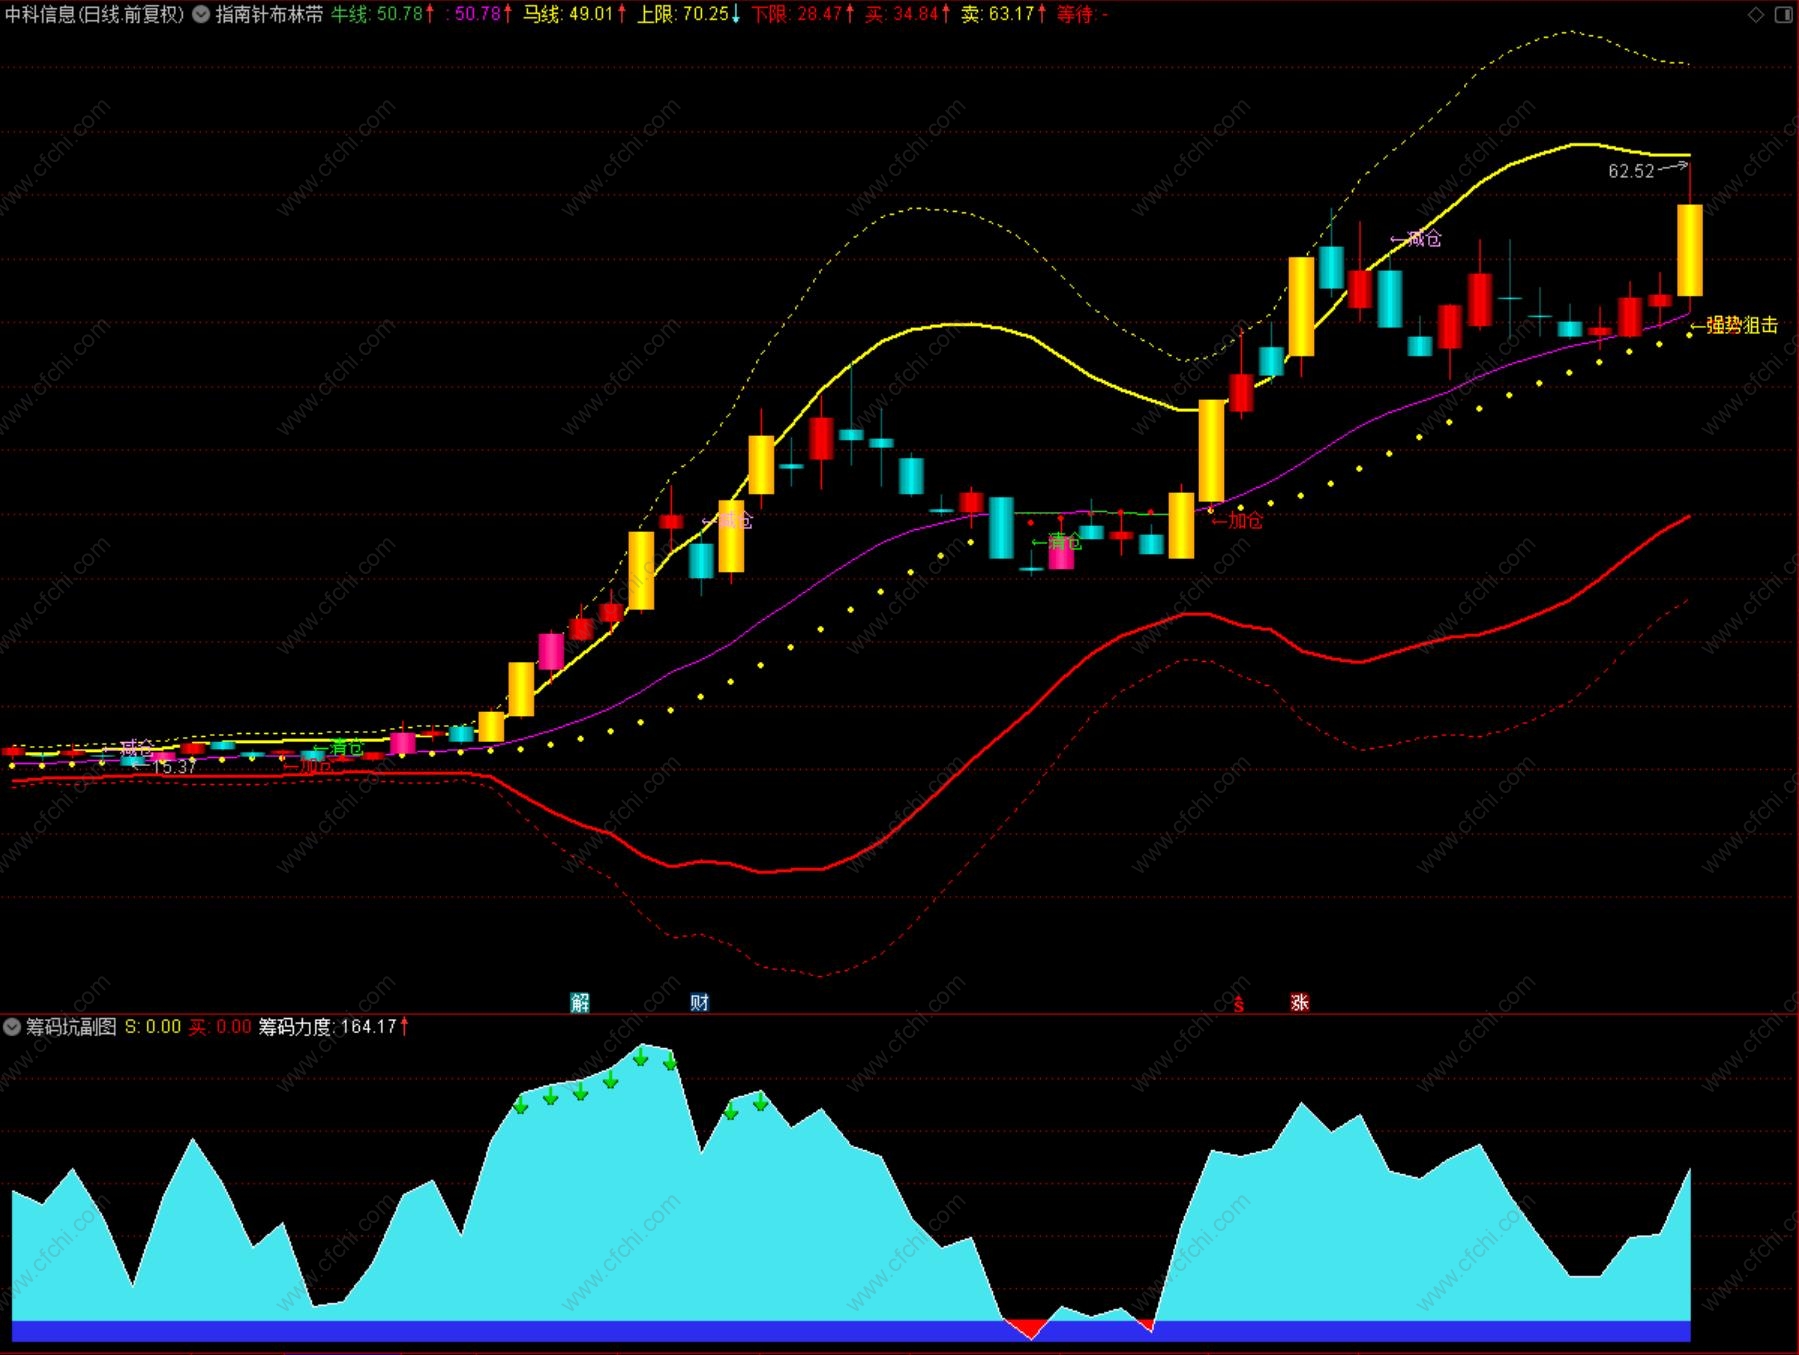The width and height of the screenshot is (1799, 1355).
Task: Click the 等待 label in header
Action: tap(1083, 14)
